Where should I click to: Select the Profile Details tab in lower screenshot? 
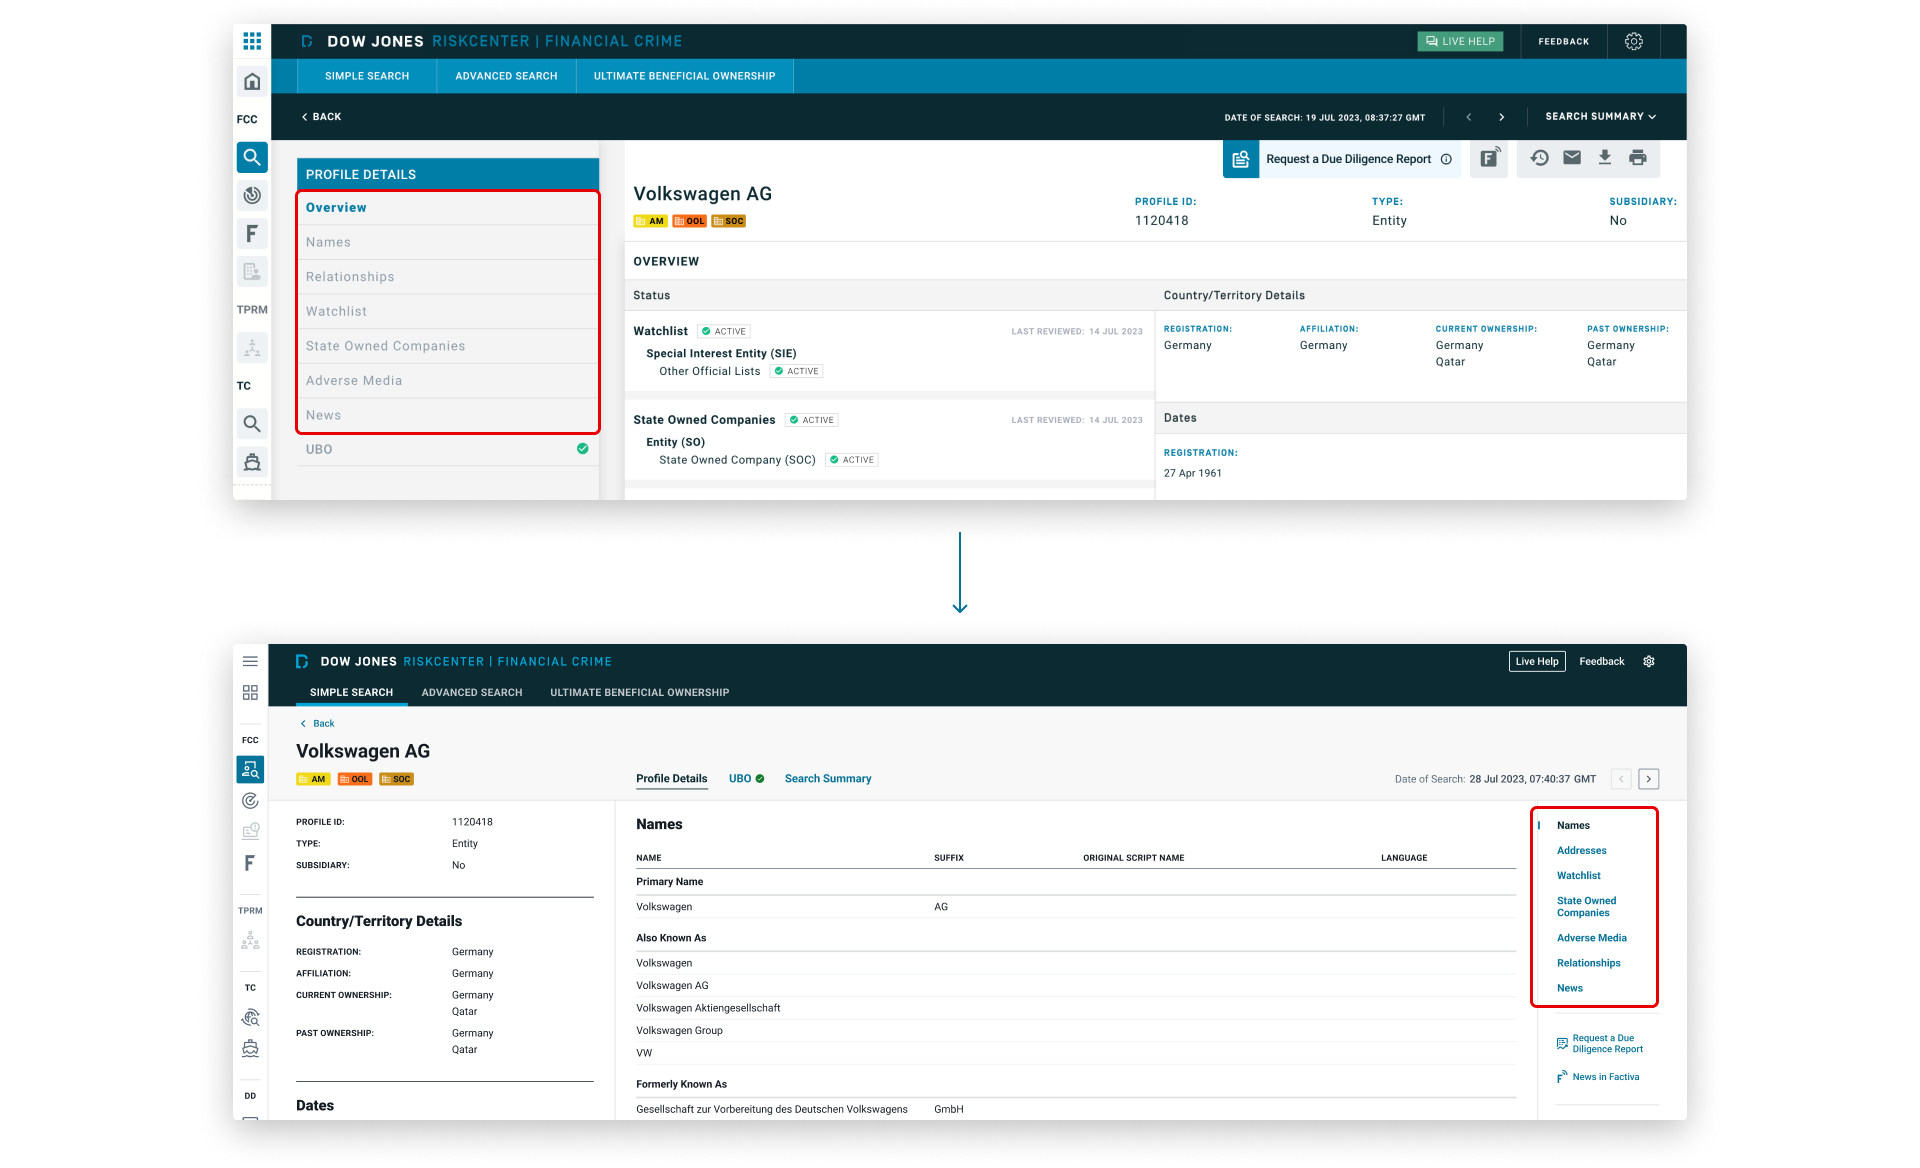tap(672, 779)
